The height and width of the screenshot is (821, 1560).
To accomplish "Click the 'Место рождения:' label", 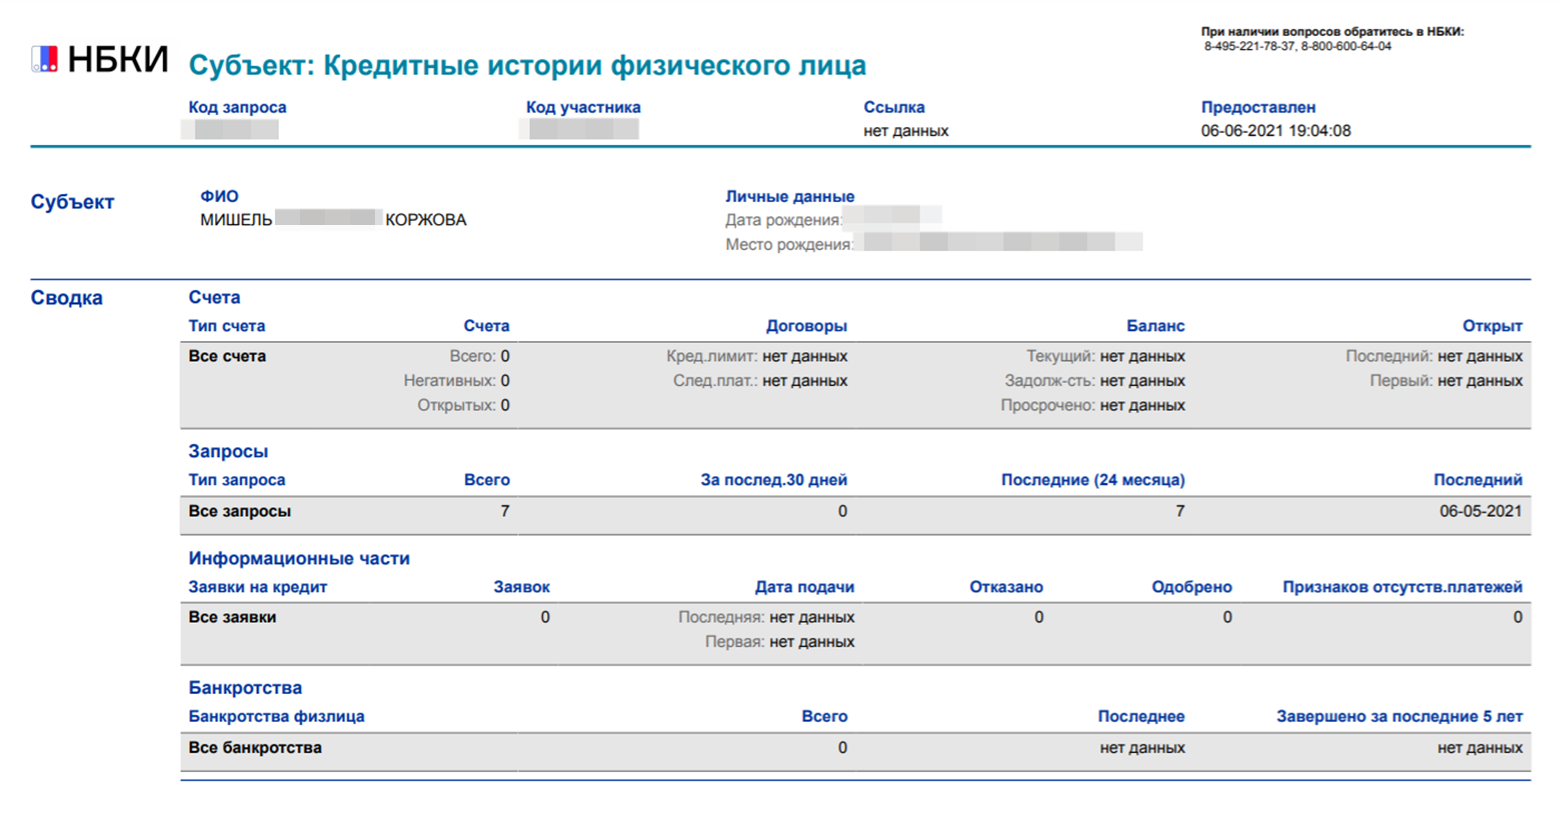I will 789,245.
